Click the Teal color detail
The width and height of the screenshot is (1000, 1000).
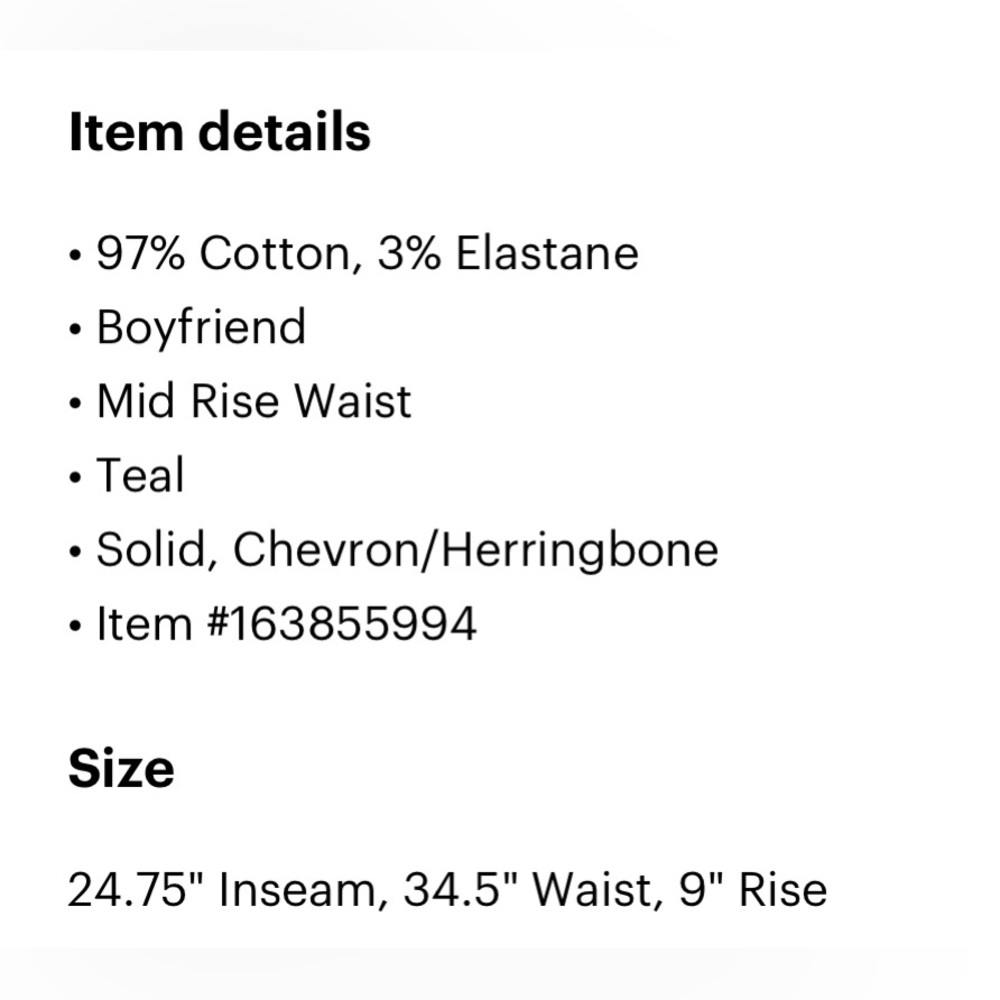tap(140, 475)
